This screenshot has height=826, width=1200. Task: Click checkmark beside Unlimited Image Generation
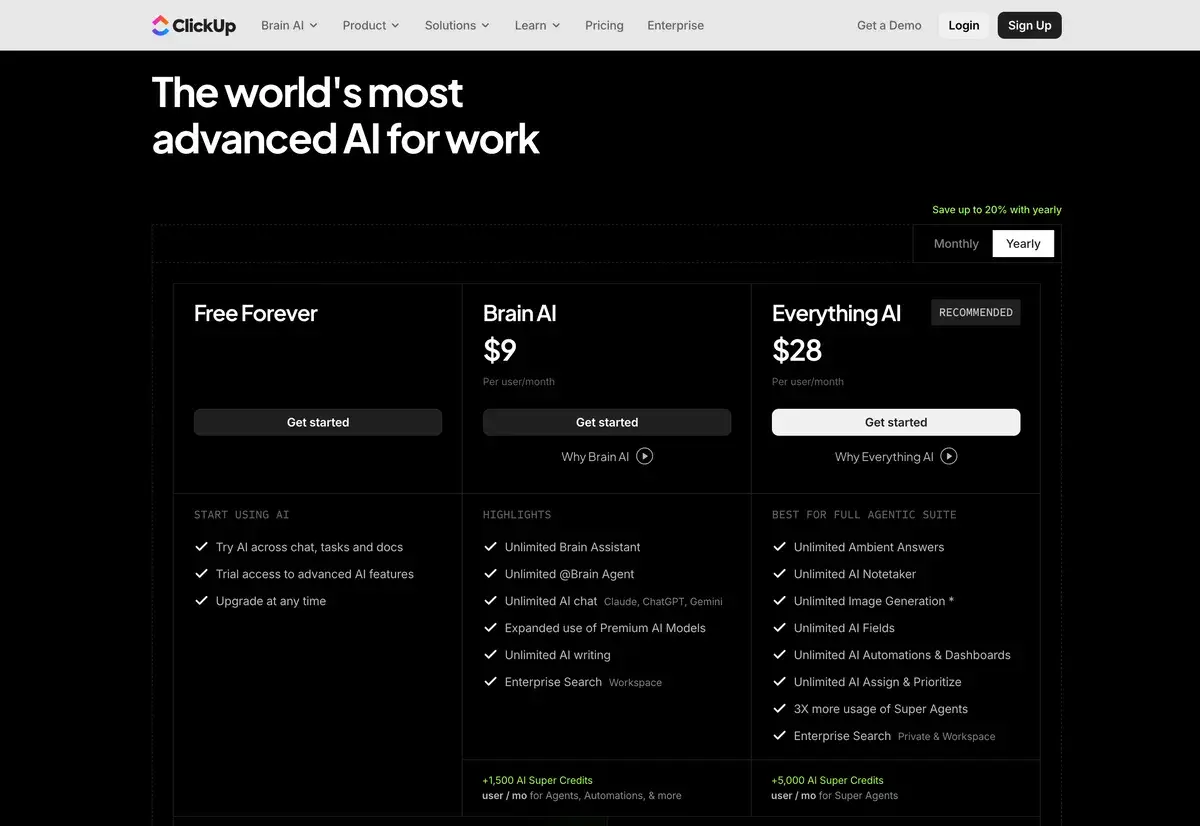[779, 601]
